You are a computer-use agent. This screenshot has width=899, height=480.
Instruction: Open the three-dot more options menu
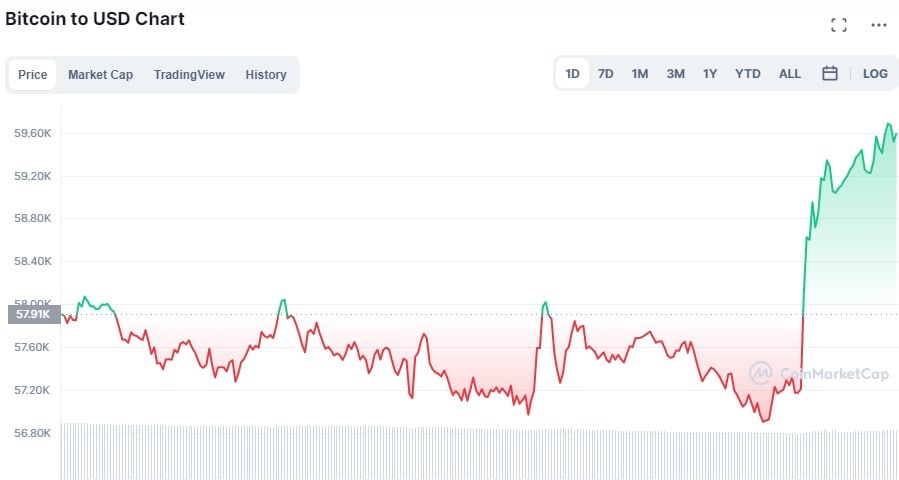[x=879, y=25]
